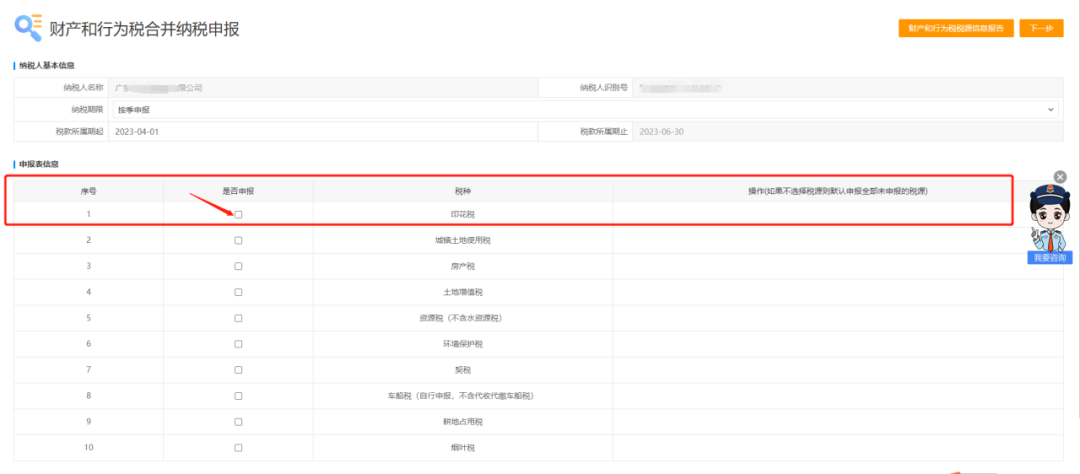Click the magnifier logo icon by page title
This screenshot has height=474, width=1080.
click(x=28, y=28)
